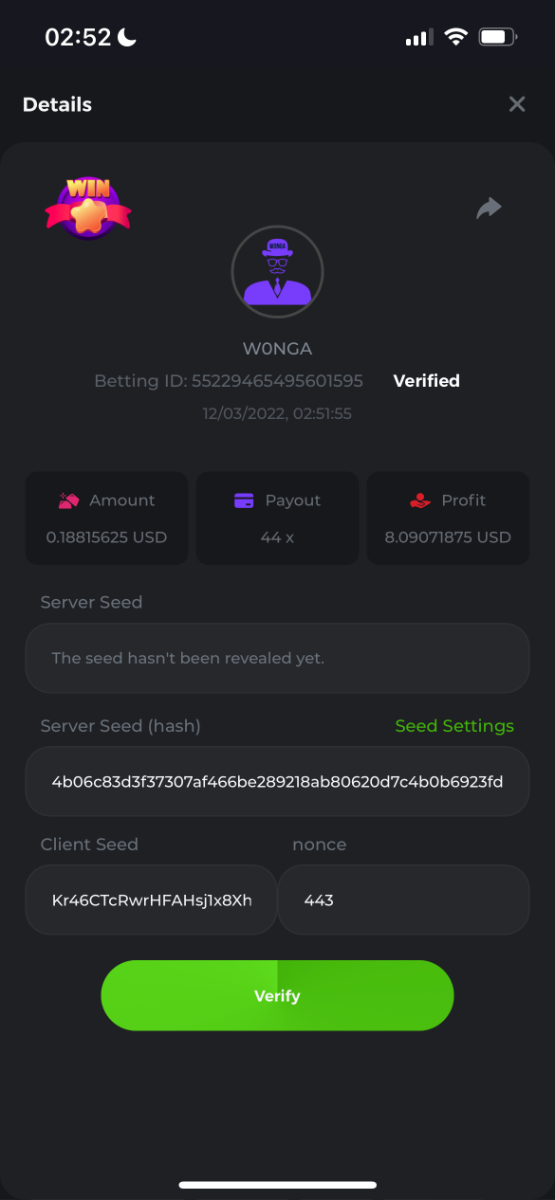
Task: Tap the battery icon in status bar
Action: coord(498,37)
